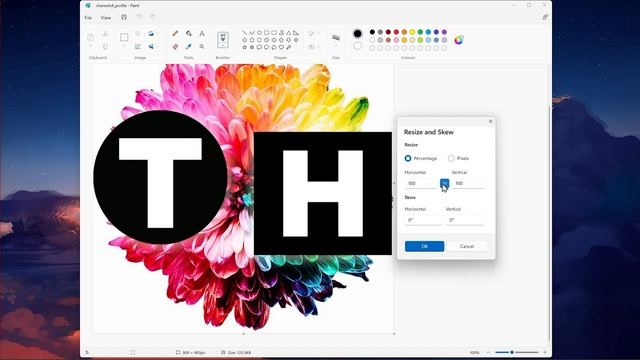Click the share icon at top right

545,17
